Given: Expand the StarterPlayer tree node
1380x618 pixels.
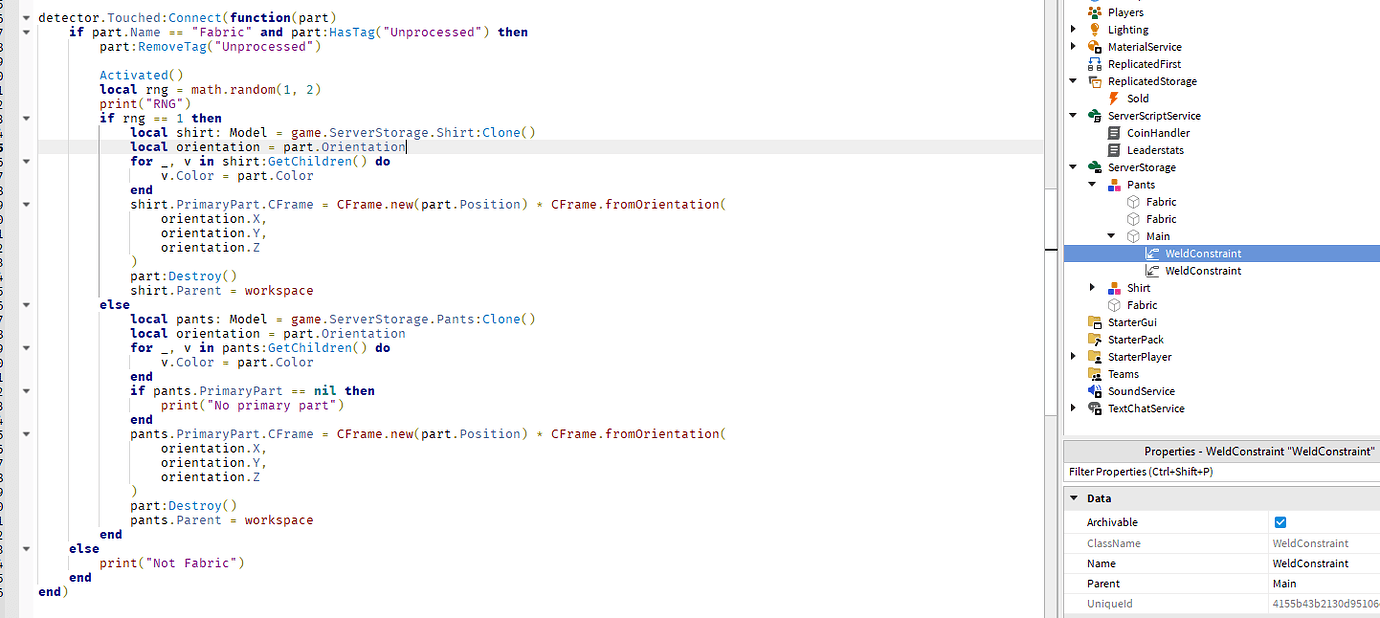Looking at the screenshot, I should (x=1074, y=356).
